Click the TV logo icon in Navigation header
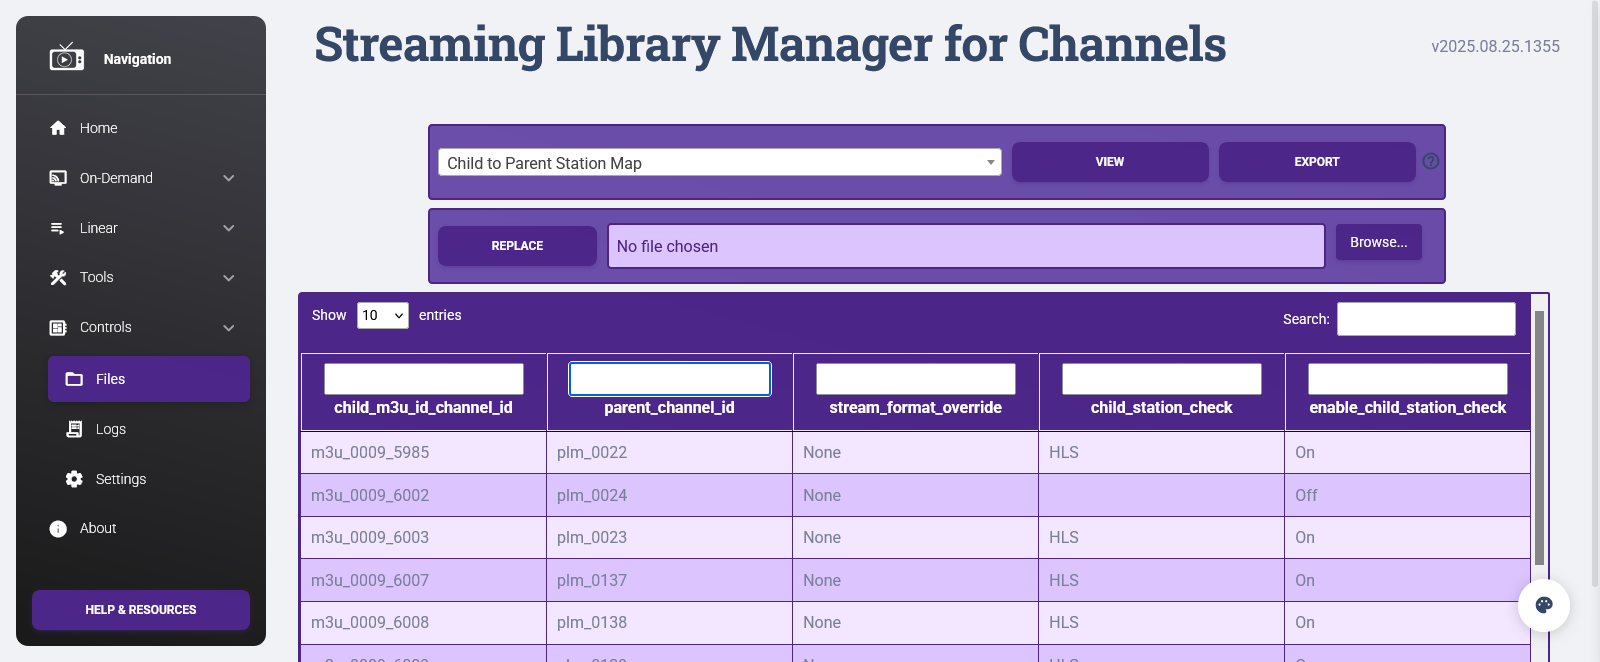The height and width of the screenshot is (662, 1600). click(x=66, y=58)
